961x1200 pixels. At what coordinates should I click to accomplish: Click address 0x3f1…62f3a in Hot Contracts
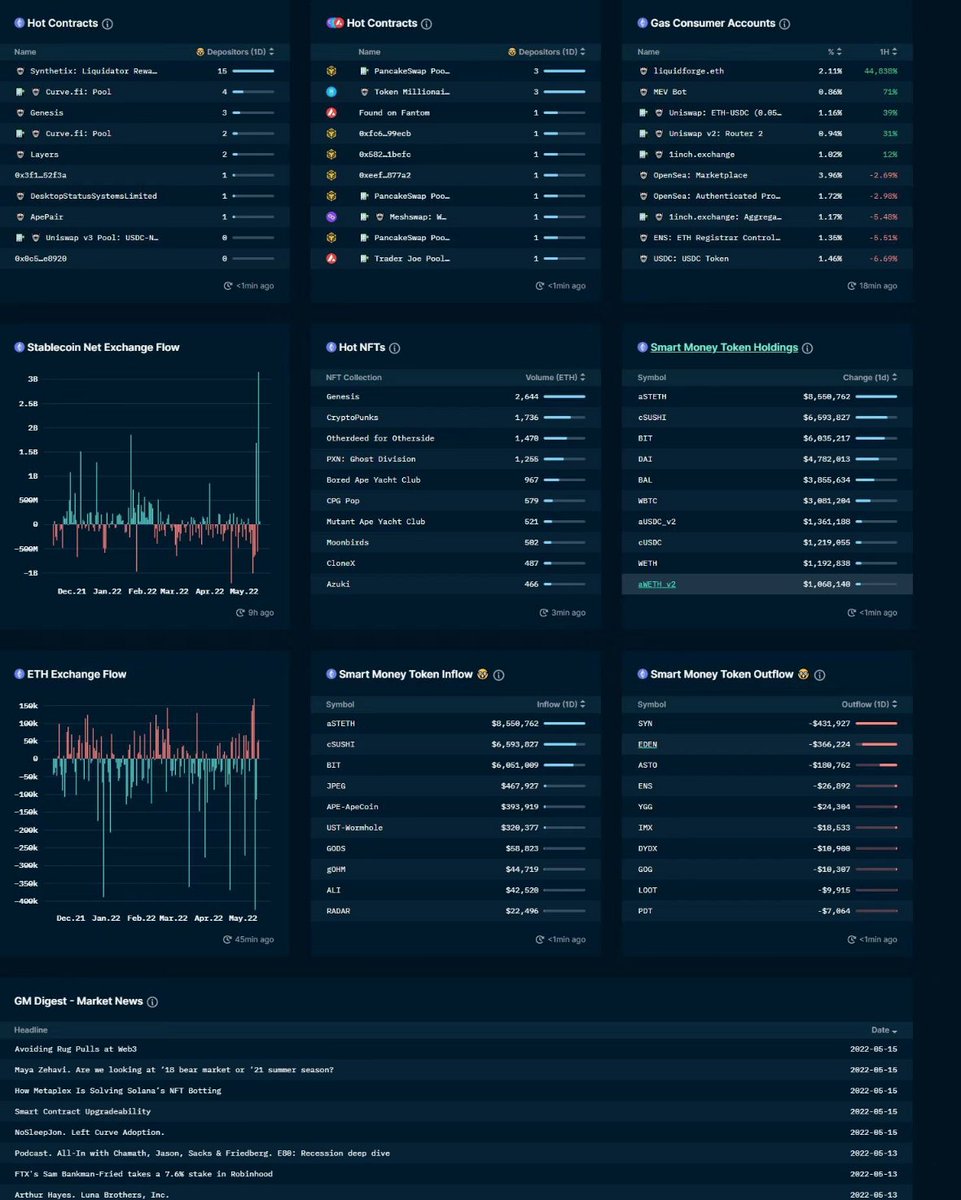(x=40, y=175)
